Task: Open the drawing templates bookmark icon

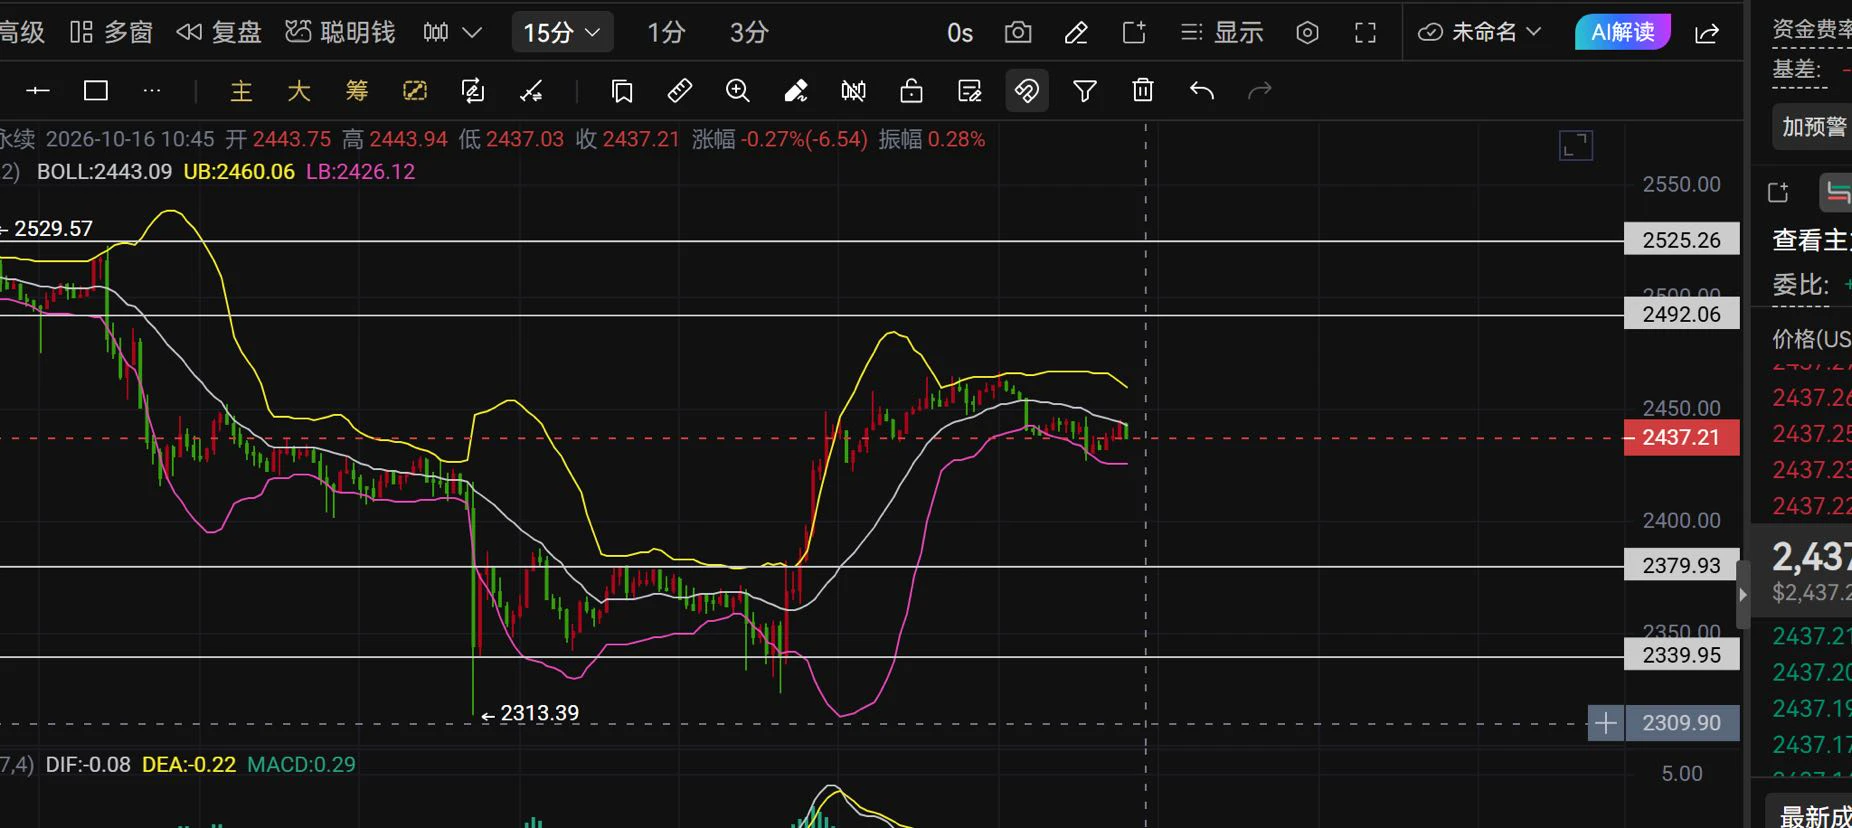Action: click(x=622, y=91)
